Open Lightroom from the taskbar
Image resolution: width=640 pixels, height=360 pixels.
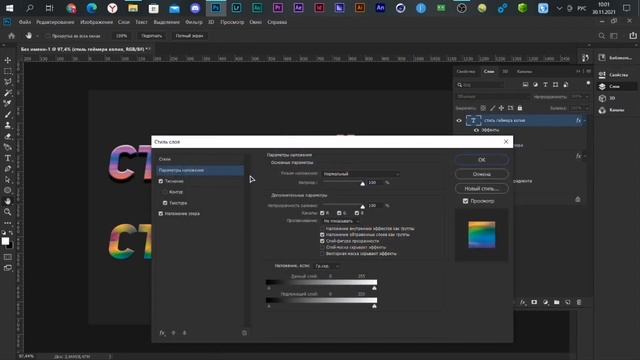pyautogui.click(x=236, y=8)
